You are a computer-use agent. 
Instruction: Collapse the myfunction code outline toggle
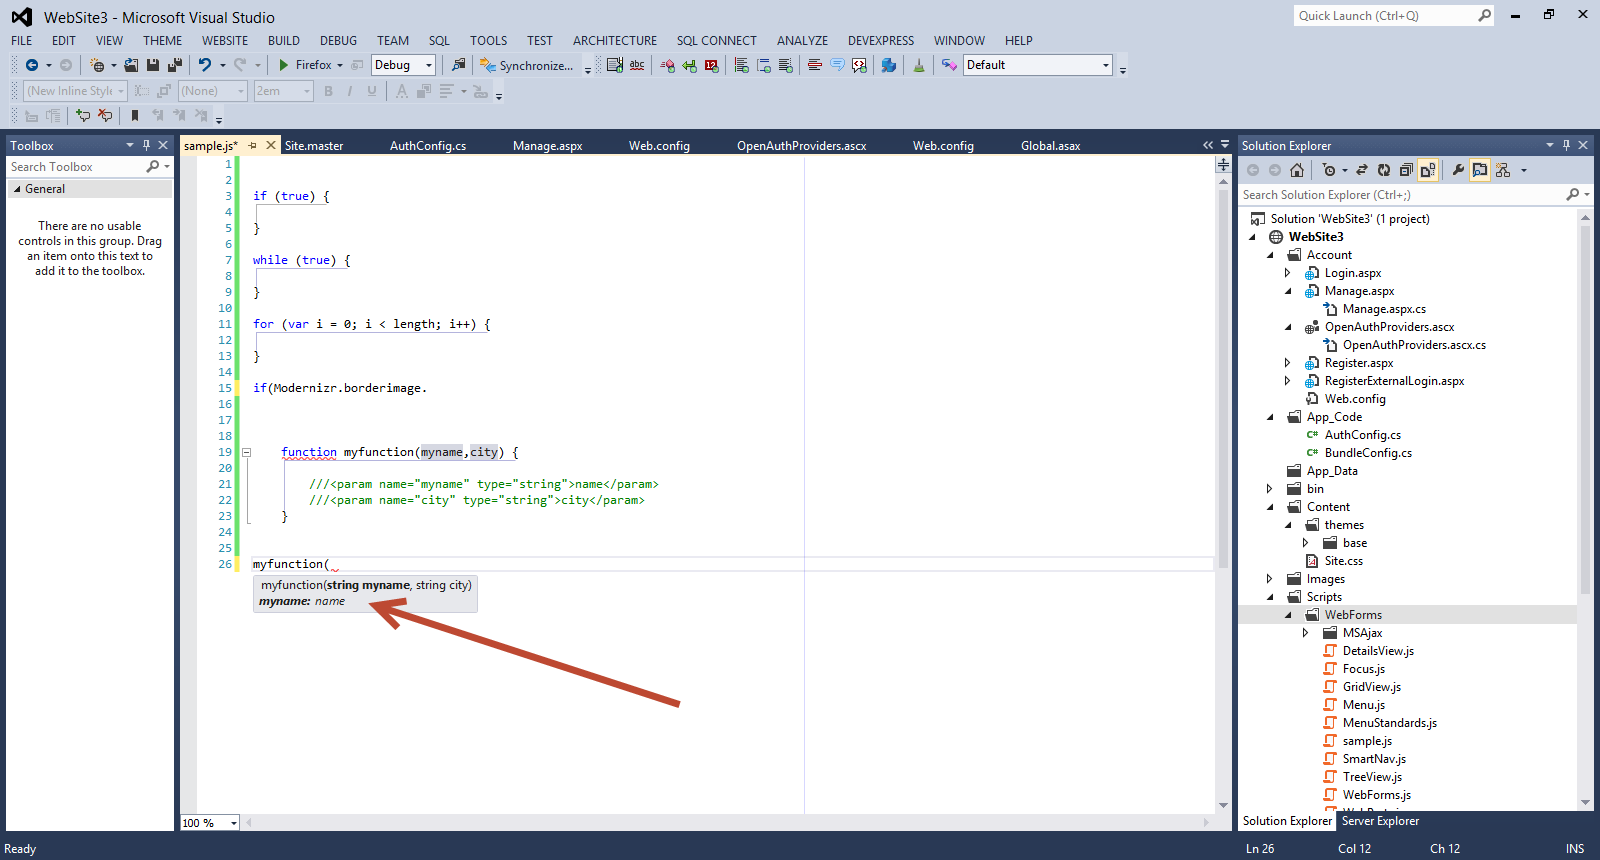246,453
